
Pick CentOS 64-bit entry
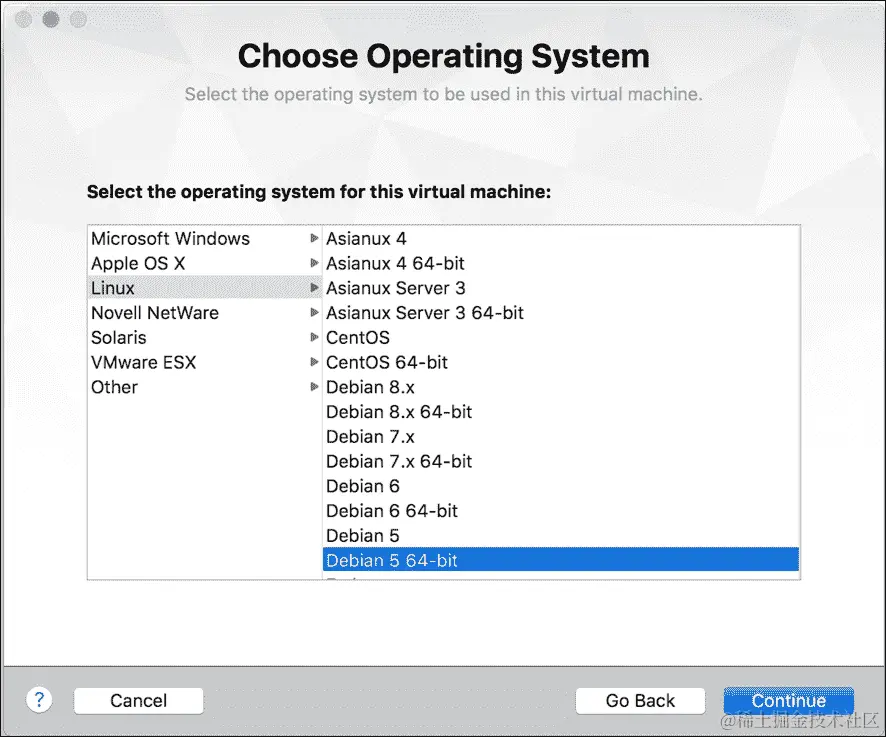pos(561,362)
